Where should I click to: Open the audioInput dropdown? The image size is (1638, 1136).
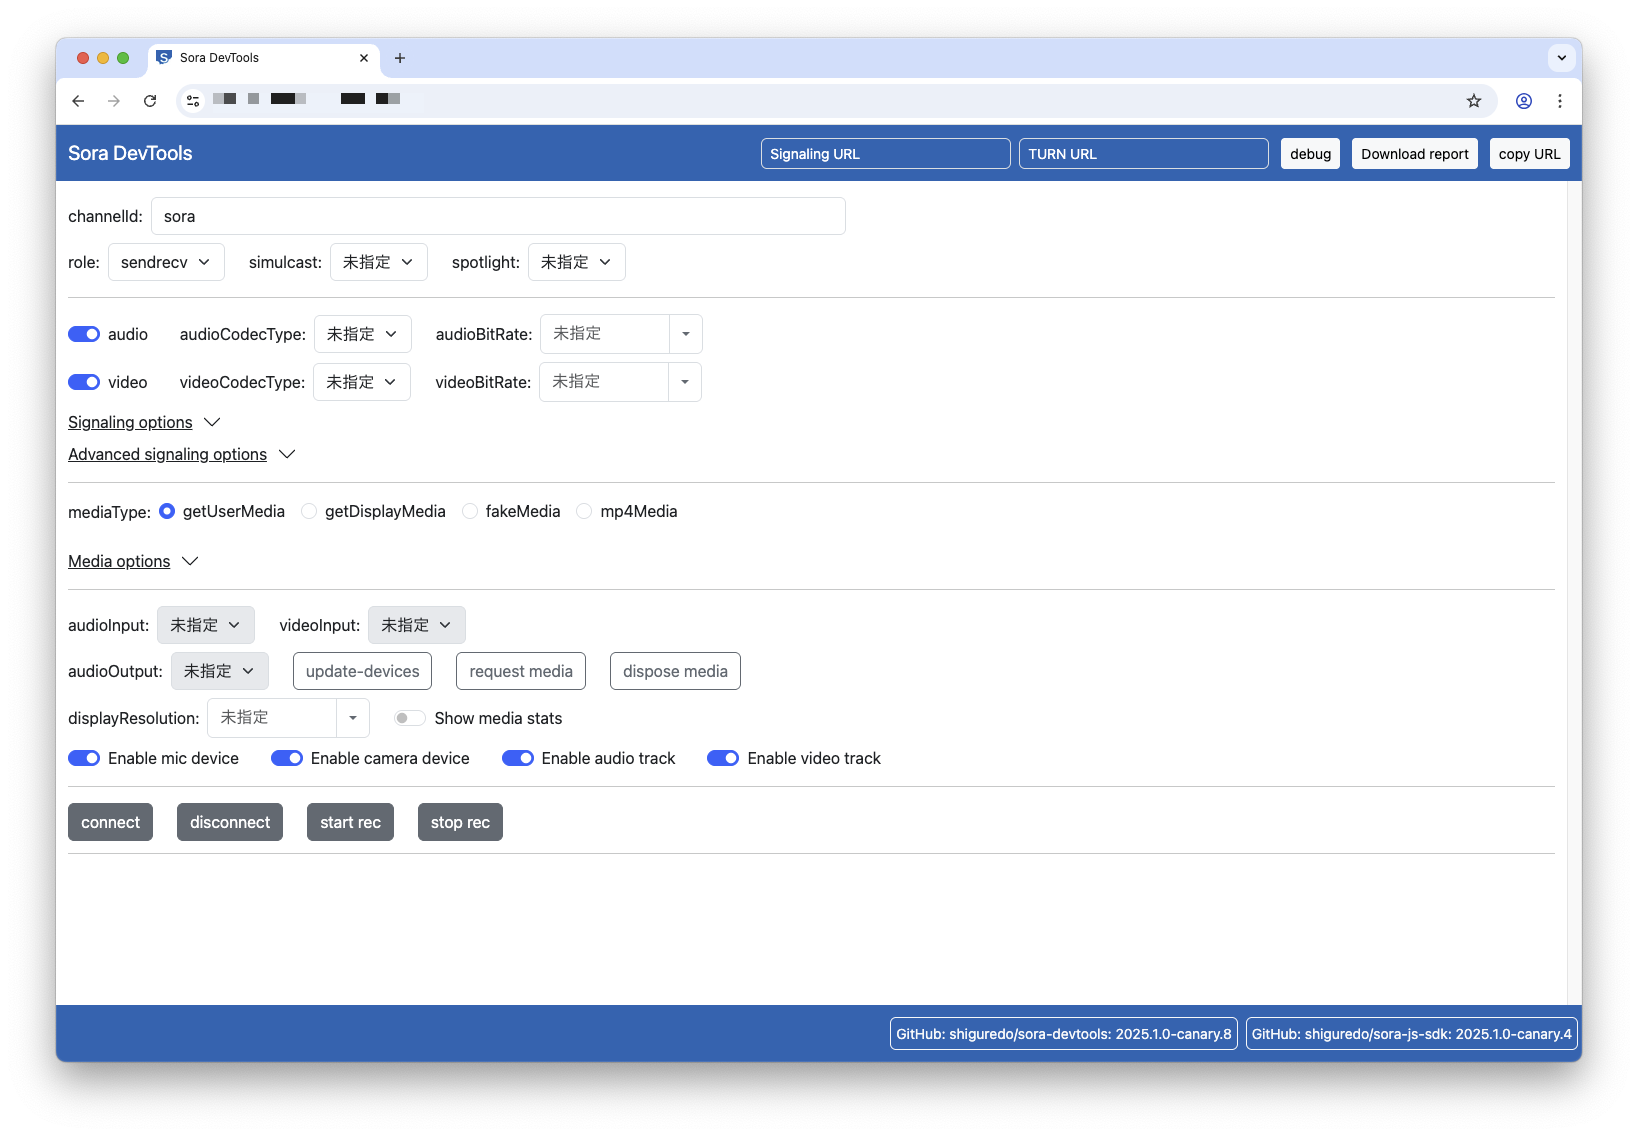click(206, 625)
